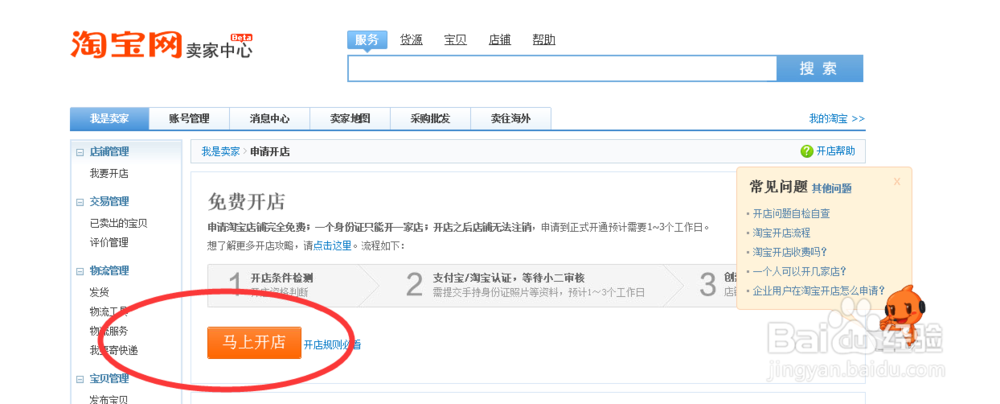Open the 卖往海外 navigation tab
The width and height of the screenshot is (1000, 404).
511,119
